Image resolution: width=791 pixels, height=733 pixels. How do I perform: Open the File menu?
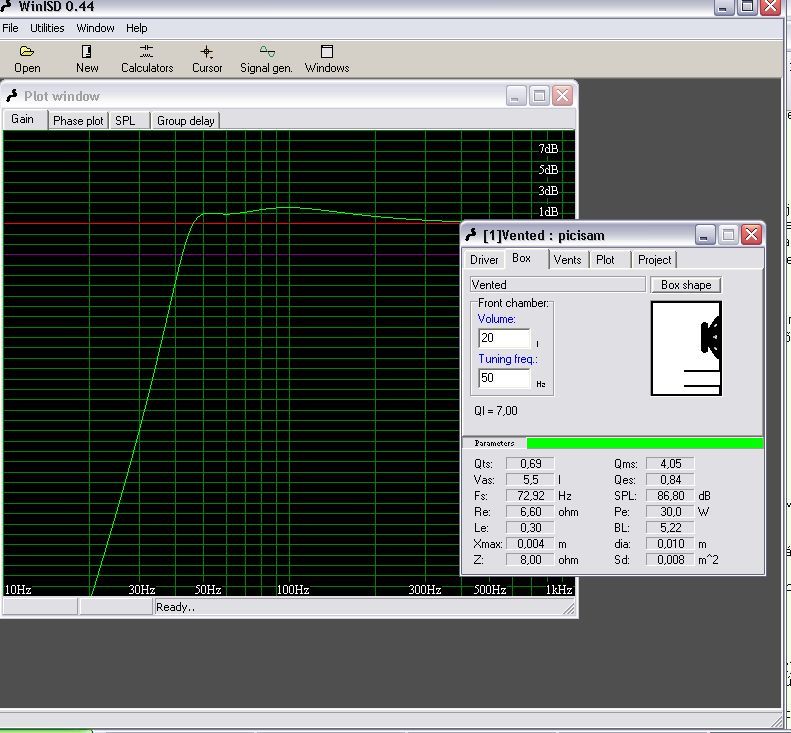coord(11,28)
